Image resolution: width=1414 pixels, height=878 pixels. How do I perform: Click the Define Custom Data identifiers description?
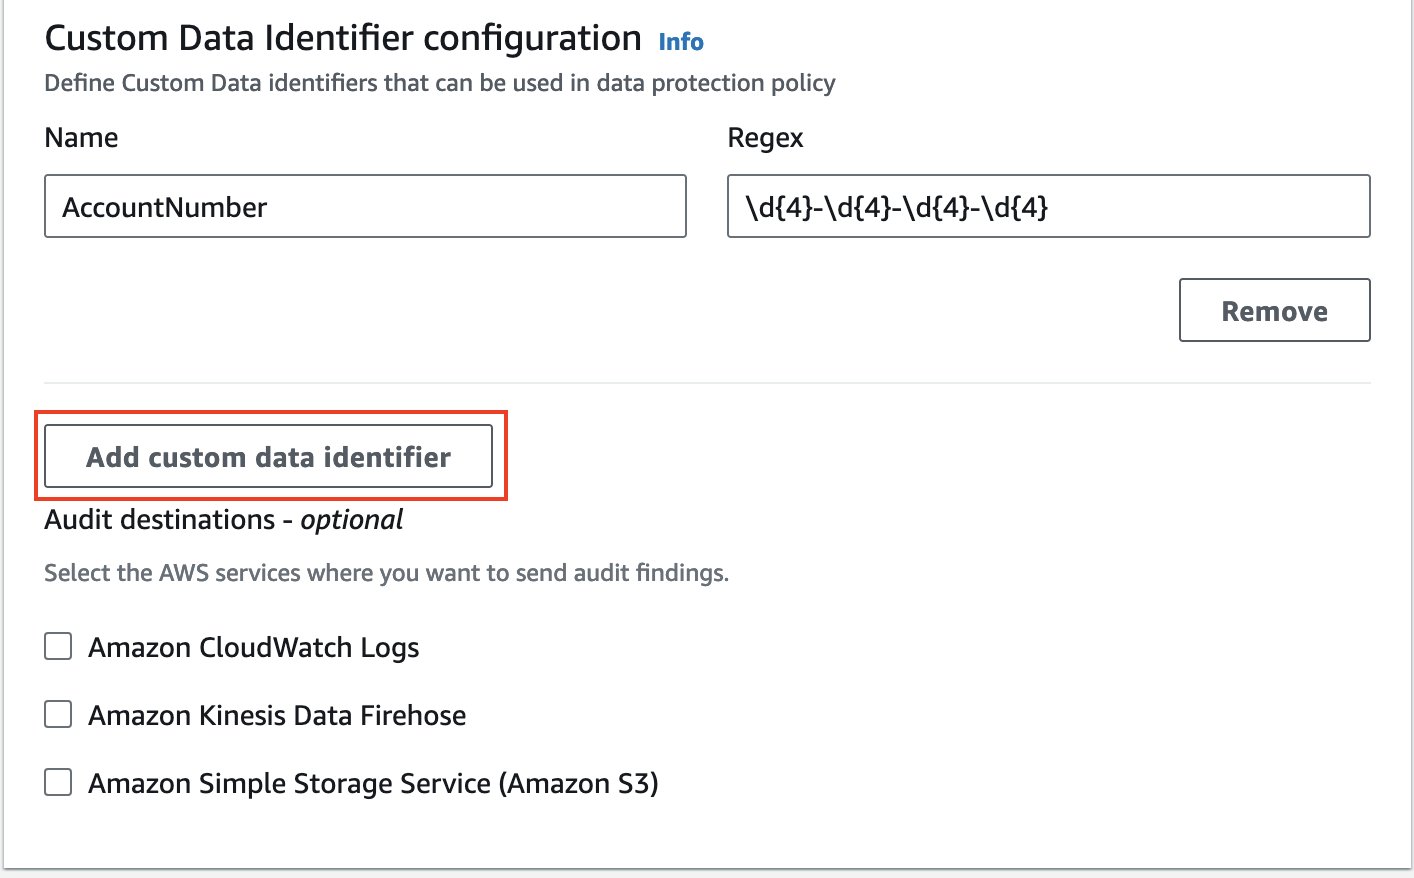(x=440, y=83)
